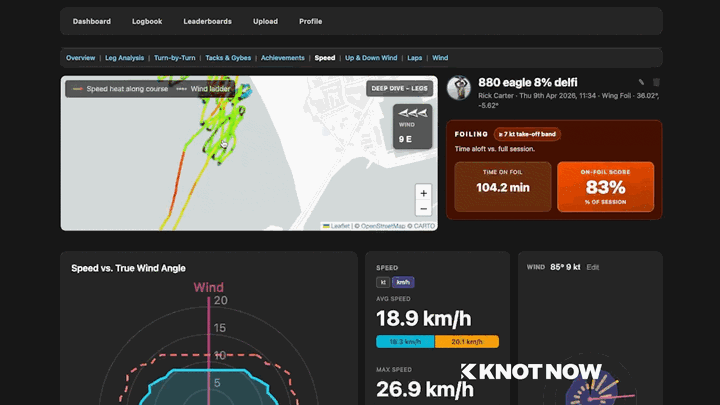Open the Laps tab
The width and height of the screenshot is (720, 405).
click(415, 58)
